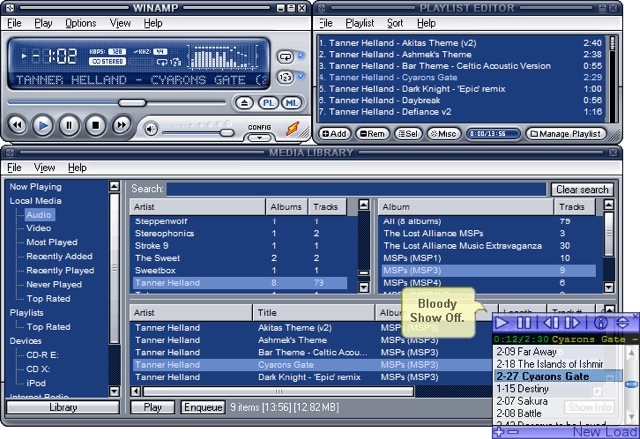Select playlist entry Akitas Theme (v2)
The width and height of the screenshot is (640, 439).
click(460, 43)
